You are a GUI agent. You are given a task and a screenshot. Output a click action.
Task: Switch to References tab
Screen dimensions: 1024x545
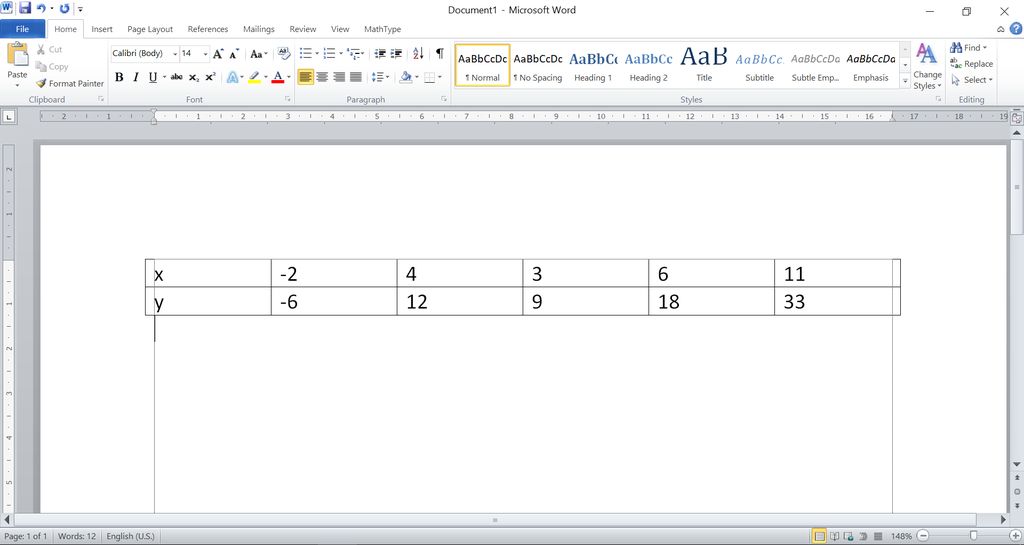click(208, 29)
